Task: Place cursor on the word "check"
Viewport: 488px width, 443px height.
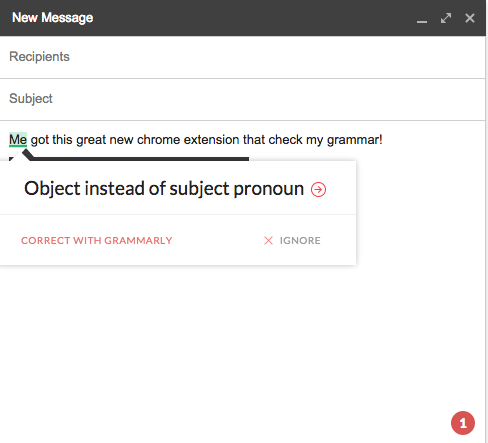Action: (x=285, y=140)
